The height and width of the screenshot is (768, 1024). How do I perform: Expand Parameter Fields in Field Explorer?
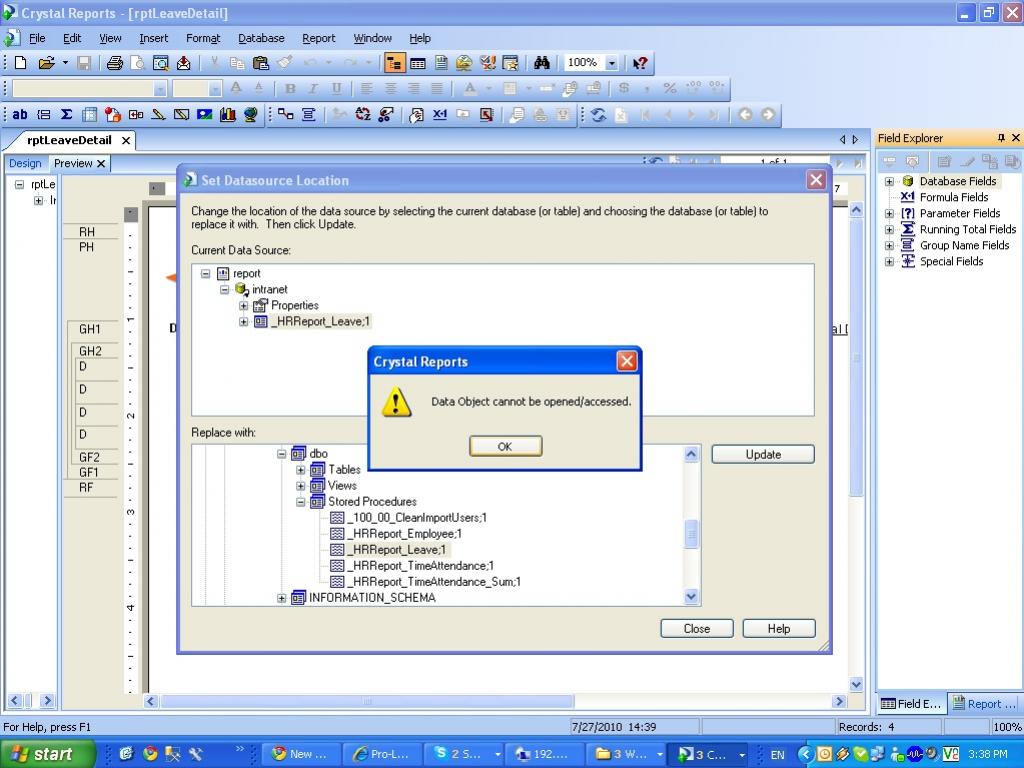pyautogui.click(x=889, y=214)
